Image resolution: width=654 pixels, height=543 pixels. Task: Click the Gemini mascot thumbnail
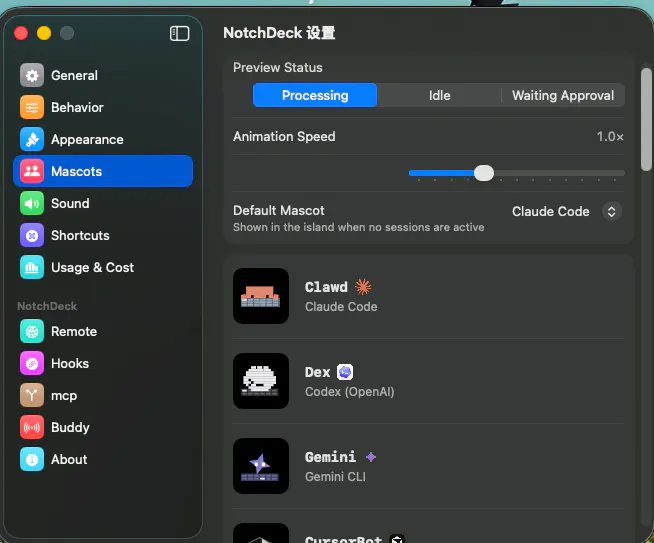point(261,466)
